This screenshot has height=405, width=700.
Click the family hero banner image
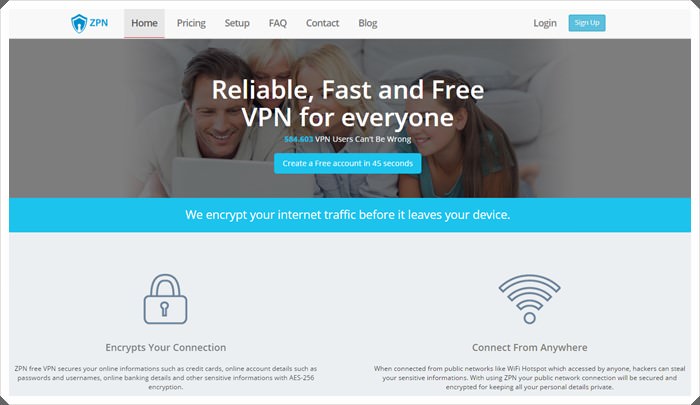point(350,118)
